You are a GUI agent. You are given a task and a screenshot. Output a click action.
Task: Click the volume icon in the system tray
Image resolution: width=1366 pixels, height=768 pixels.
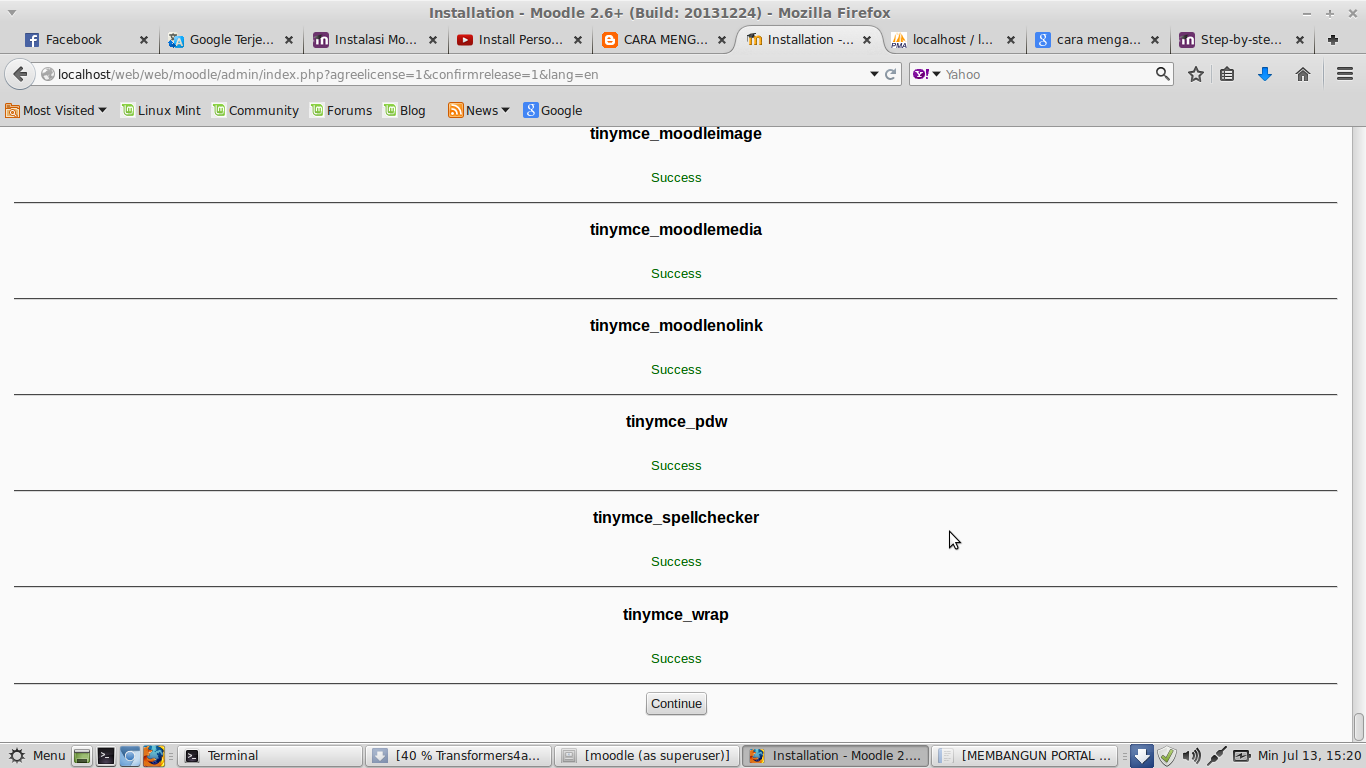click(1192, 755)
